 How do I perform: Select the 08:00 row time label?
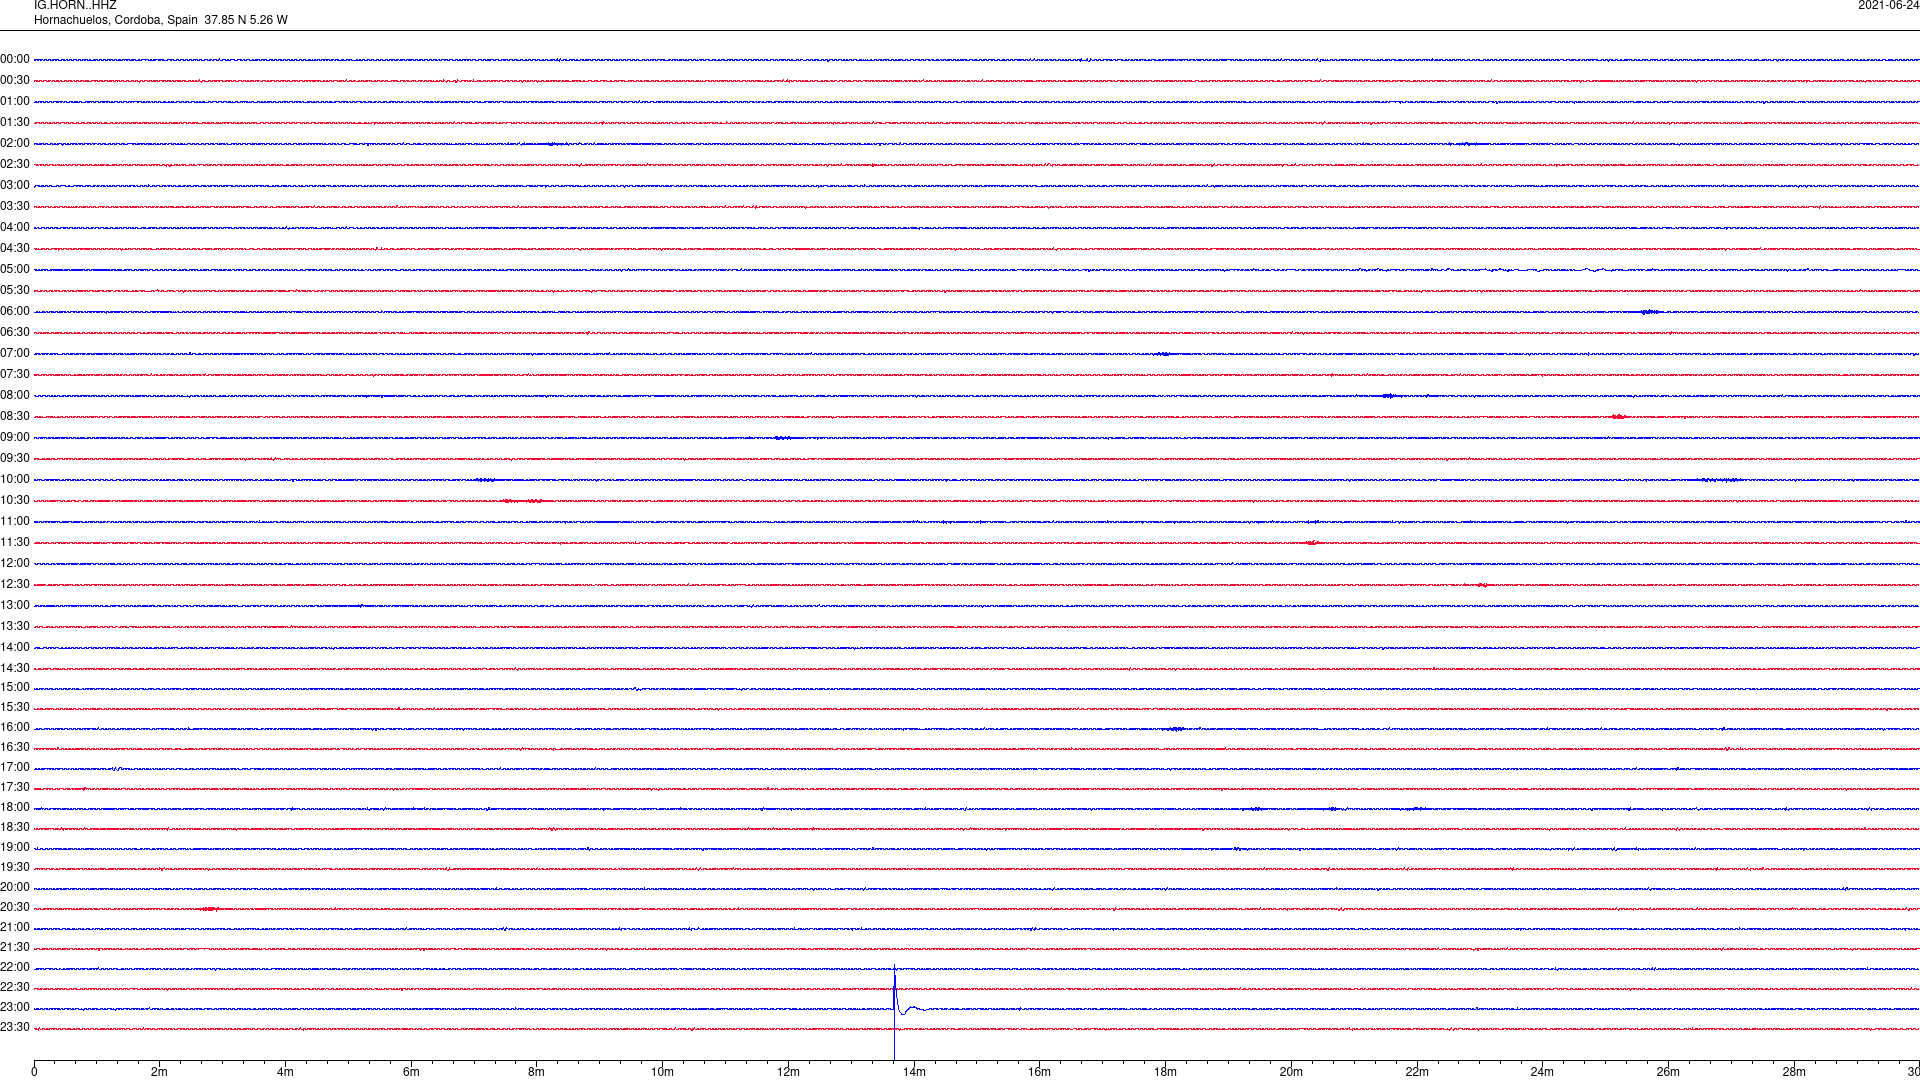pyautogui.click(x=15, y=395)
